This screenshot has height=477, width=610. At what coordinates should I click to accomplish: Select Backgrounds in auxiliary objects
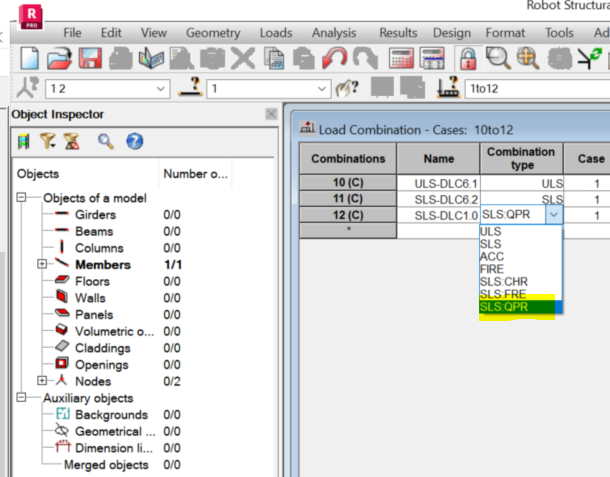[x=111, y=415]
